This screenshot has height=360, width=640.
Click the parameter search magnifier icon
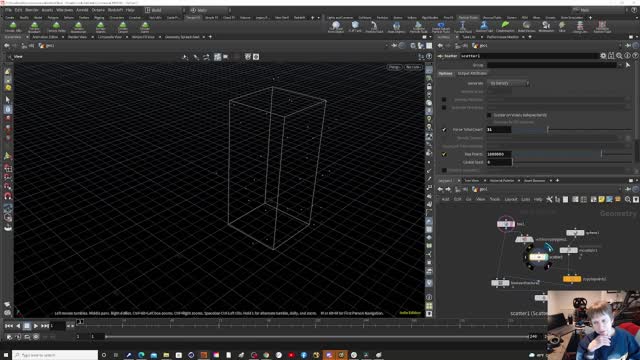(619, 56)
